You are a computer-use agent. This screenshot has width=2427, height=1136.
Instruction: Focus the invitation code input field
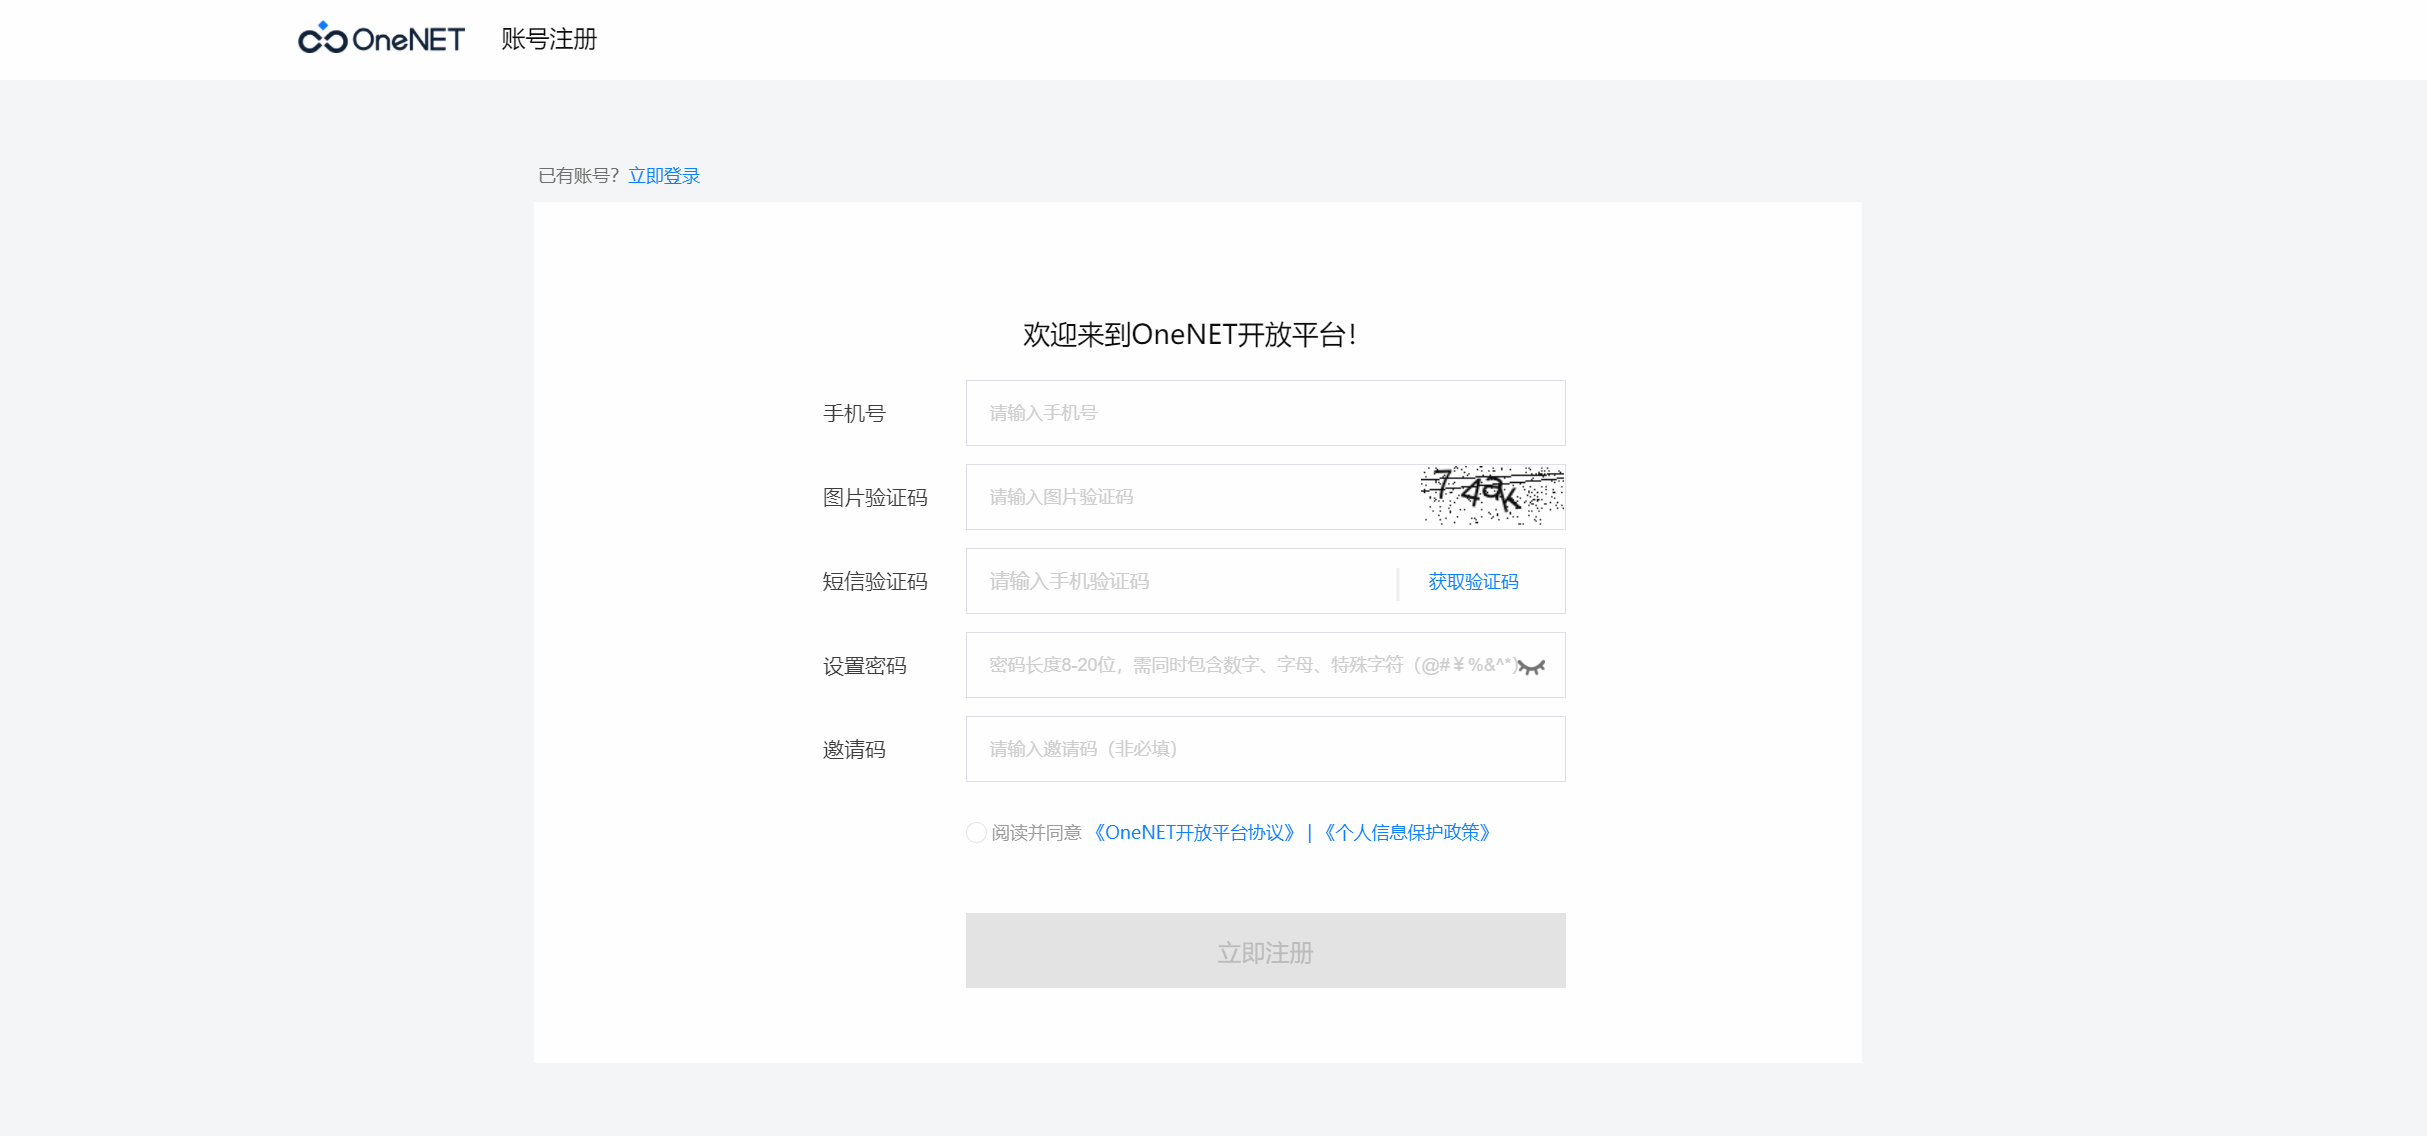(1264, 749)
